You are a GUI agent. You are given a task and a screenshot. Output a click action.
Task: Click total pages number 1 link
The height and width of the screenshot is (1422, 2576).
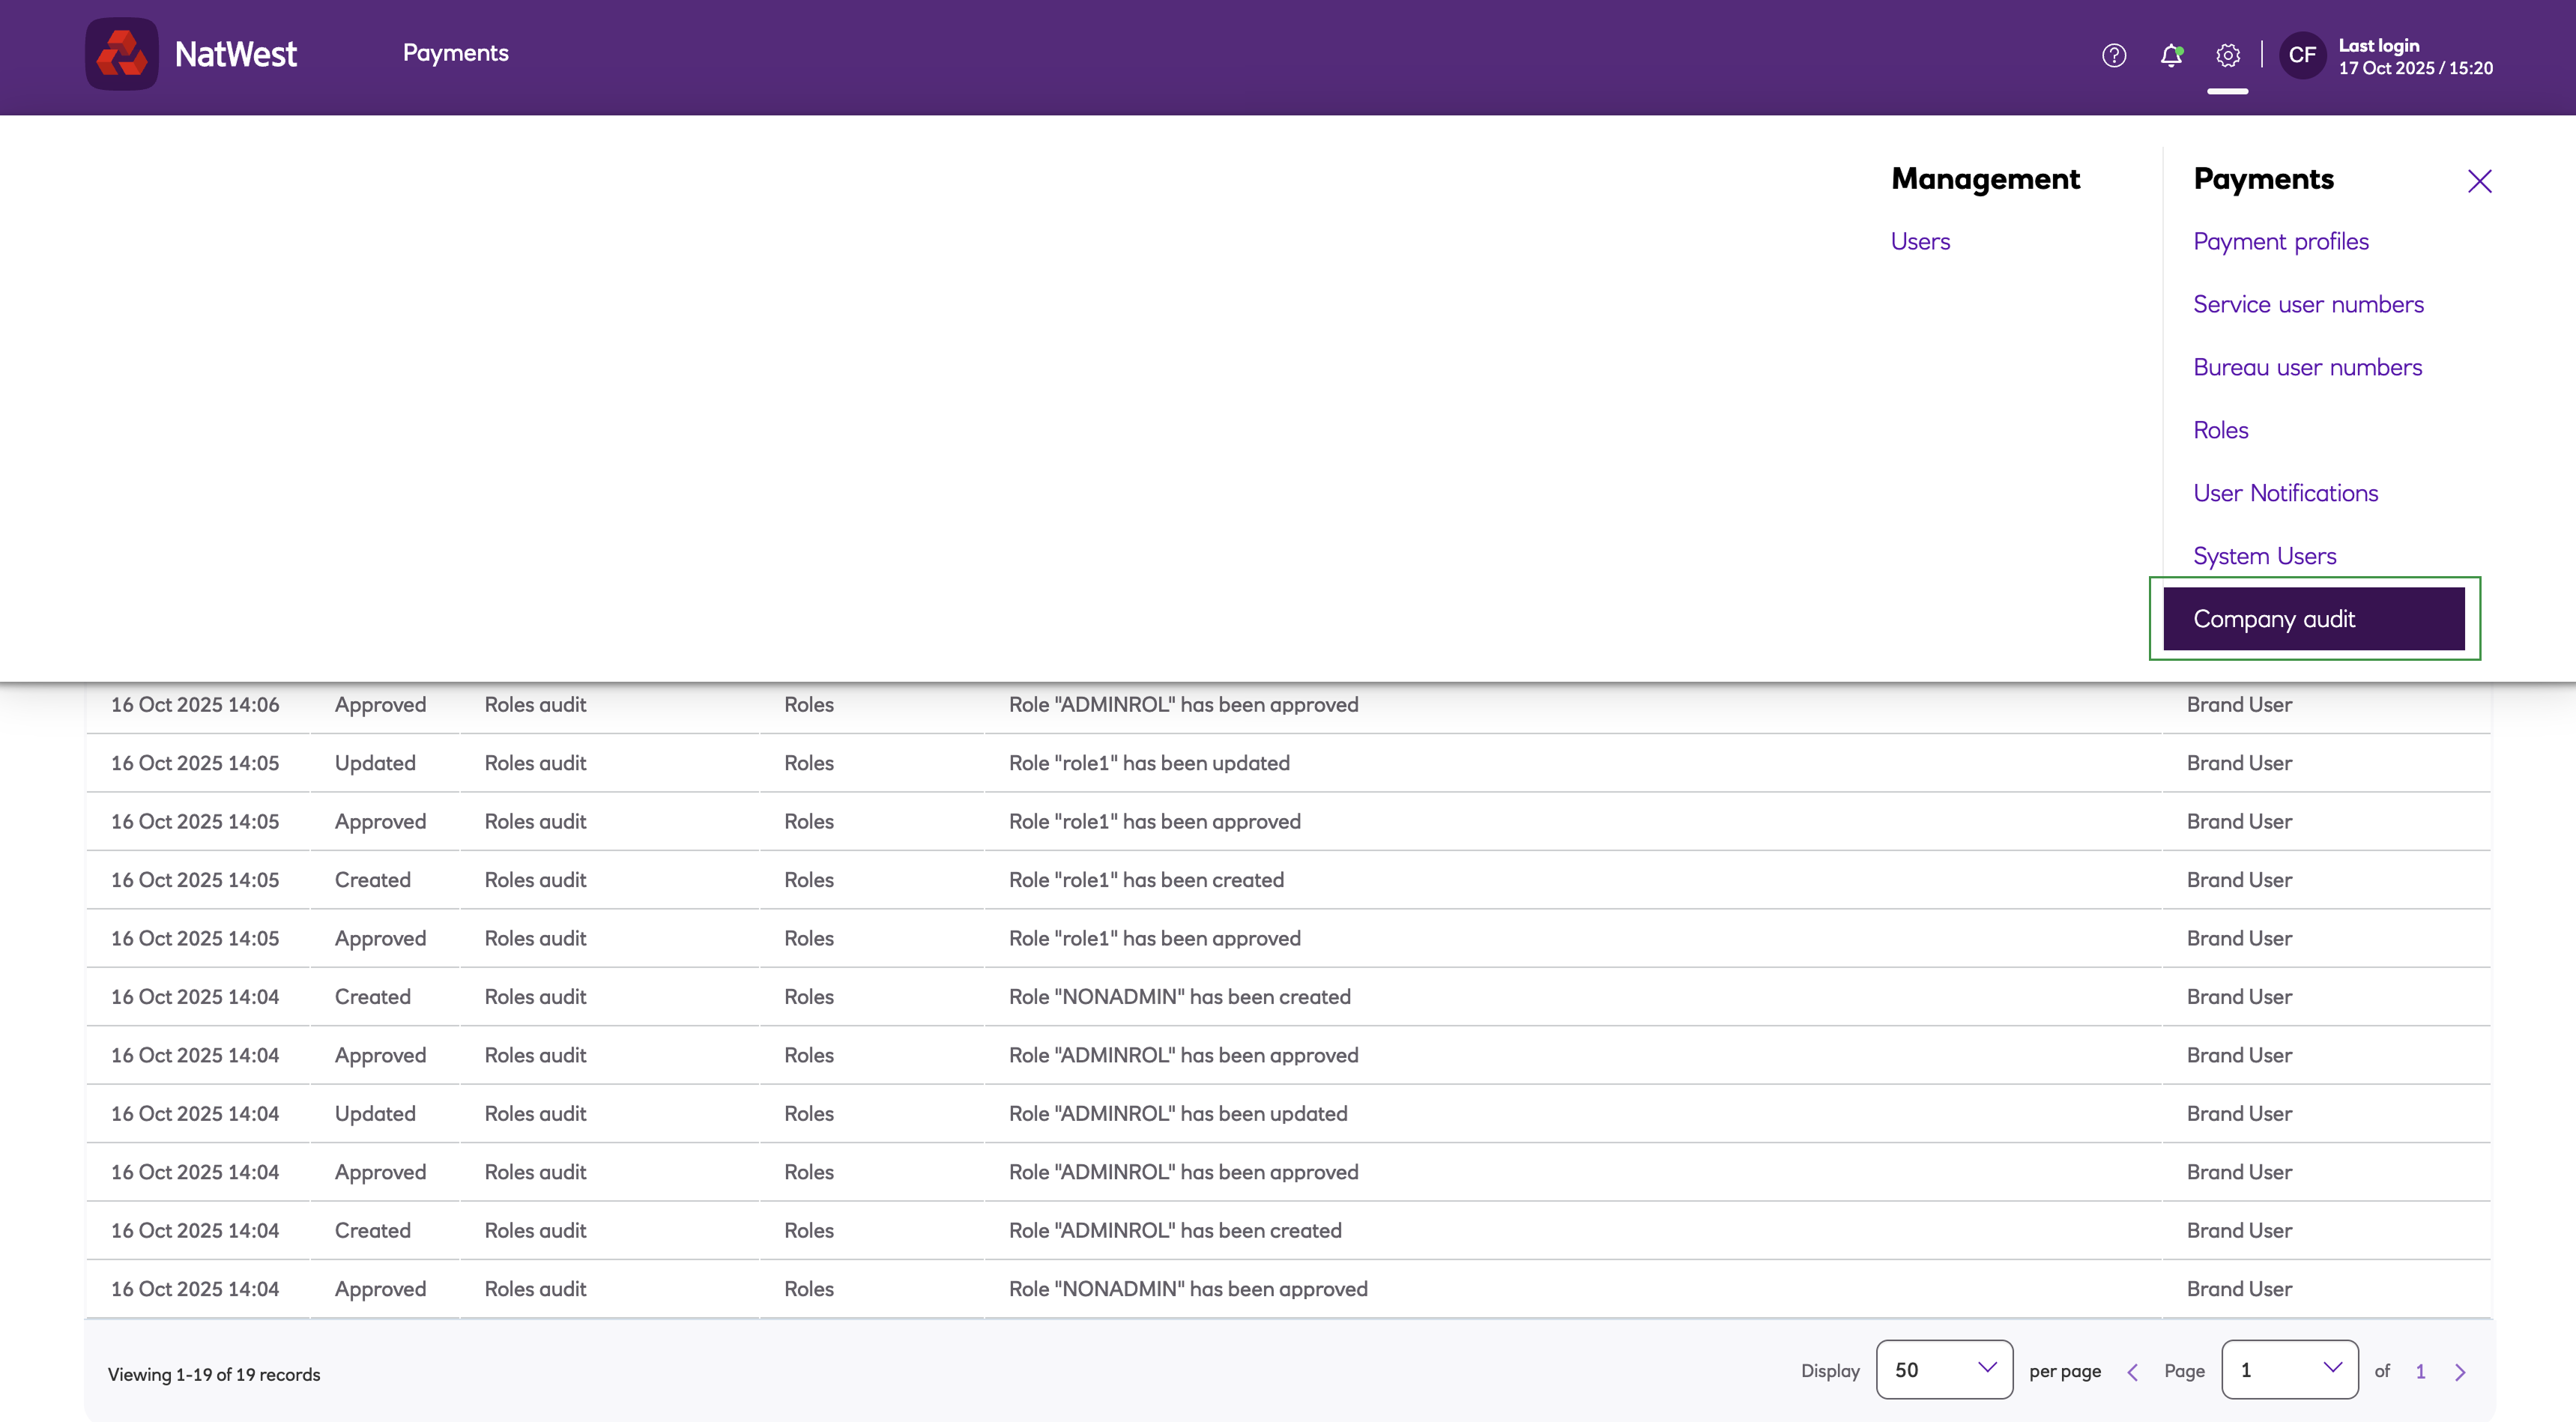[x=2420, y=1372]
